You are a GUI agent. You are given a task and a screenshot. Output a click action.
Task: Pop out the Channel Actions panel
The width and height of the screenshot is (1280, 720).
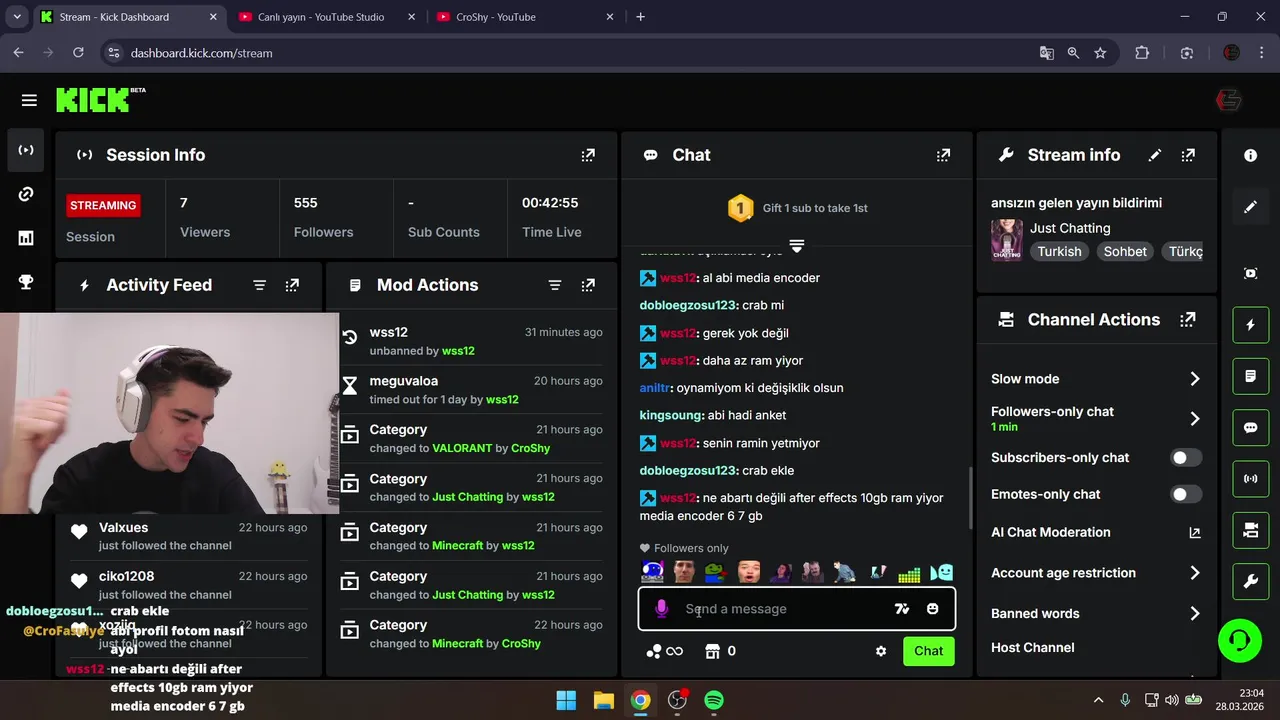1188,320
